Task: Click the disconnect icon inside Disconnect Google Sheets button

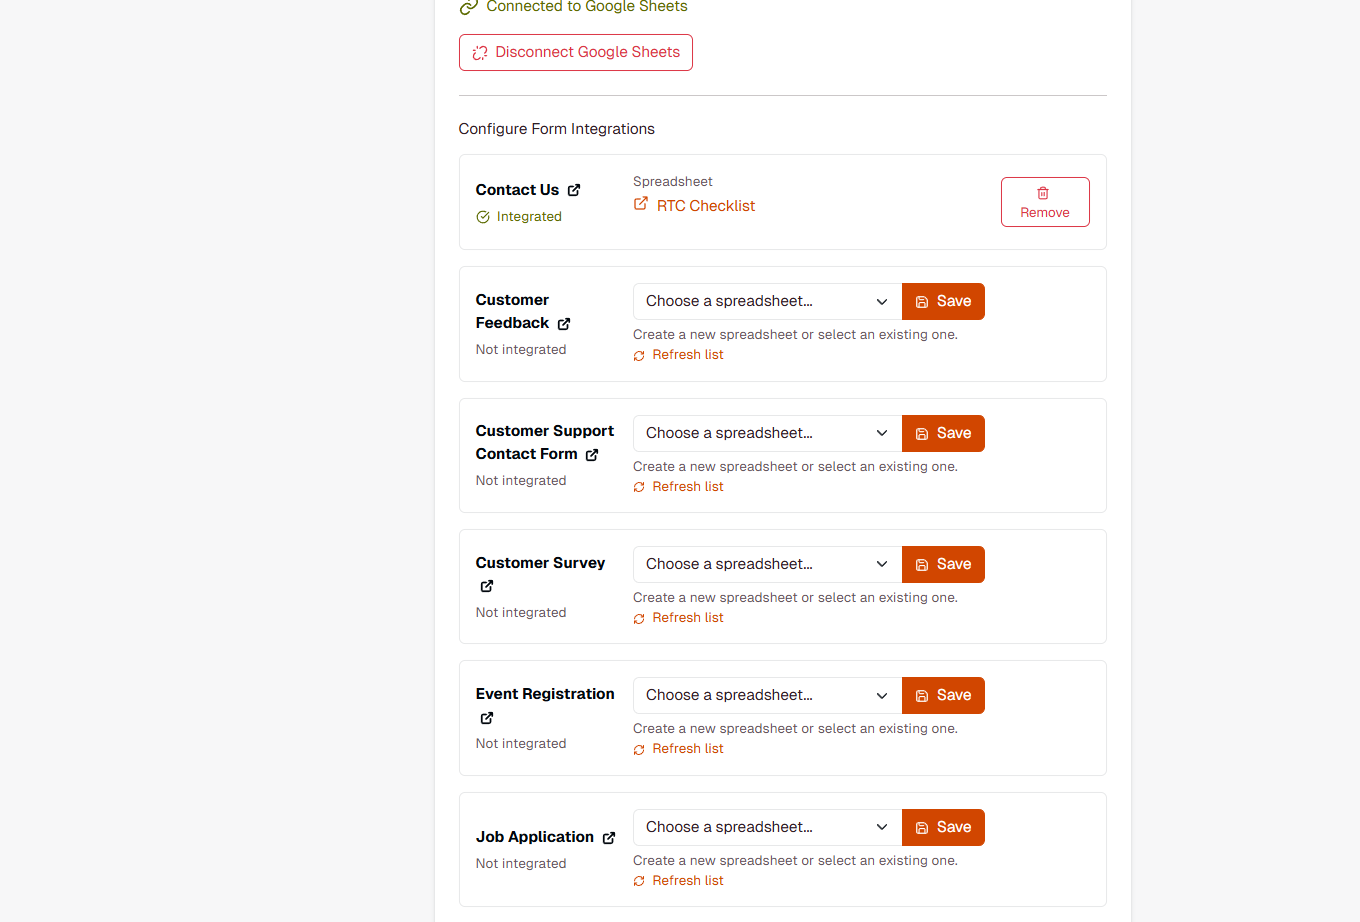Action: click(x=481, y=52)
